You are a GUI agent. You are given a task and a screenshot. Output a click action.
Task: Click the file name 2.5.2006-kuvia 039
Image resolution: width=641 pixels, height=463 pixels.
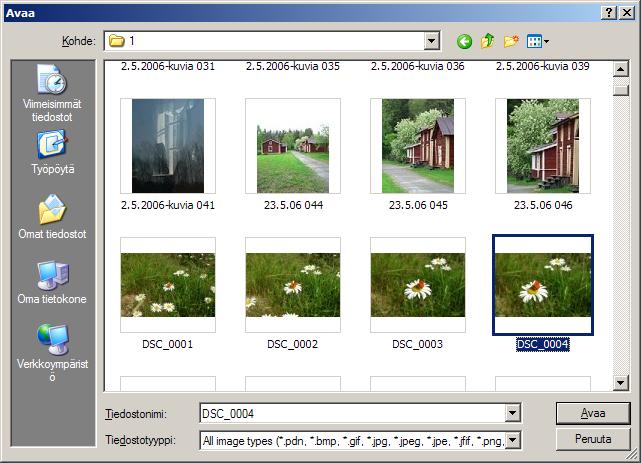click(543, 66)
